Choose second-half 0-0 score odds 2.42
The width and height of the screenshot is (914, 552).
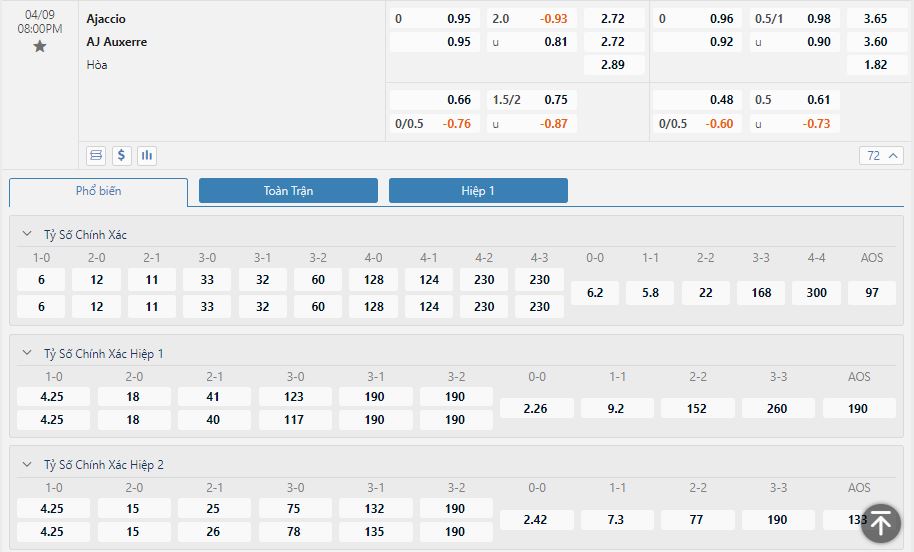(x=536, y=519)
